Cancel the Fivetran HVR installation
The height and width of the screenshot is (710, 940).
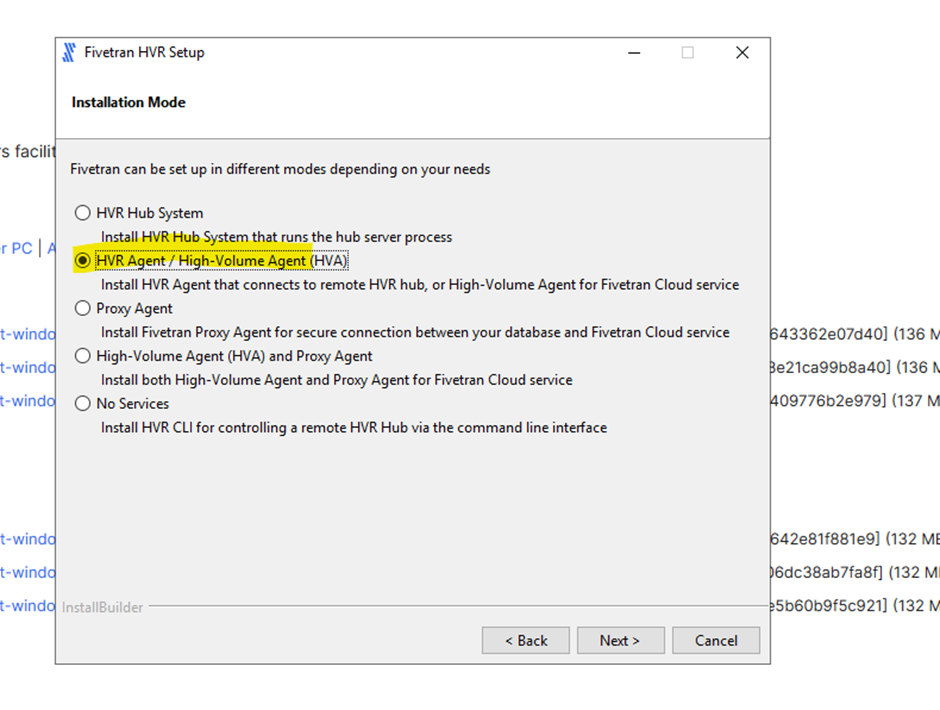[x=716, y=640]
